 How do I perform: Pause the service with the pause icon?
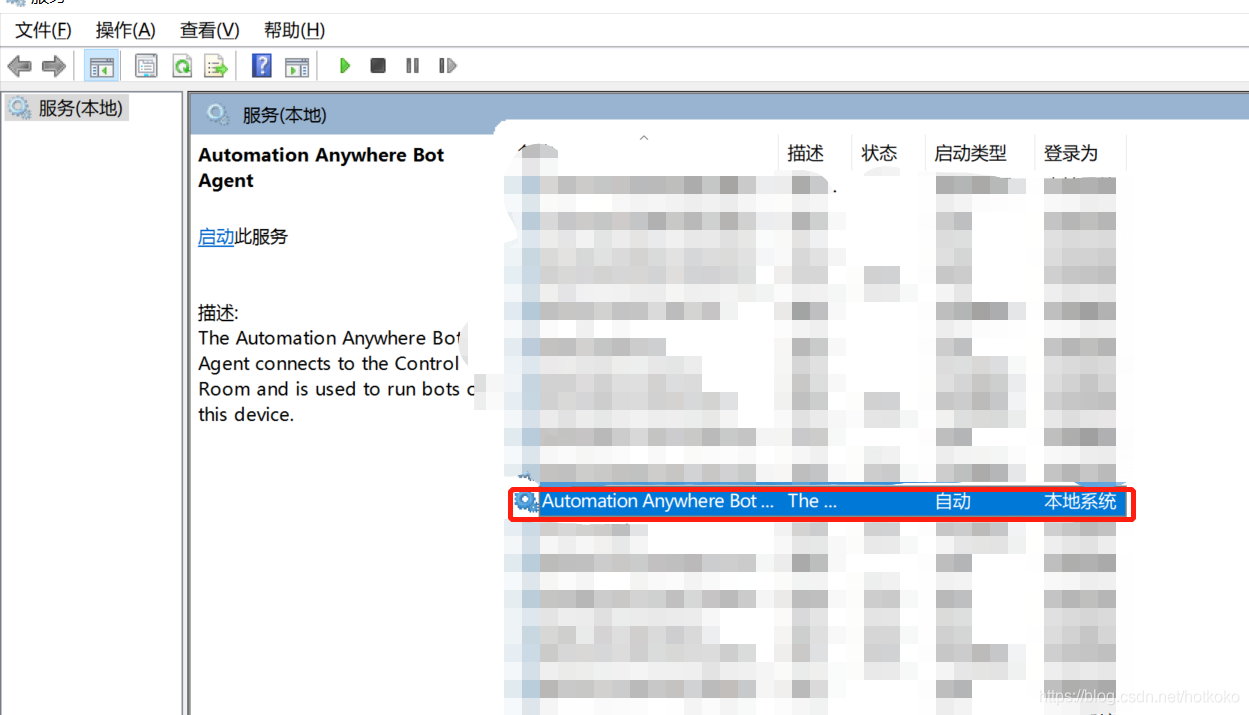tap(412, 65)
